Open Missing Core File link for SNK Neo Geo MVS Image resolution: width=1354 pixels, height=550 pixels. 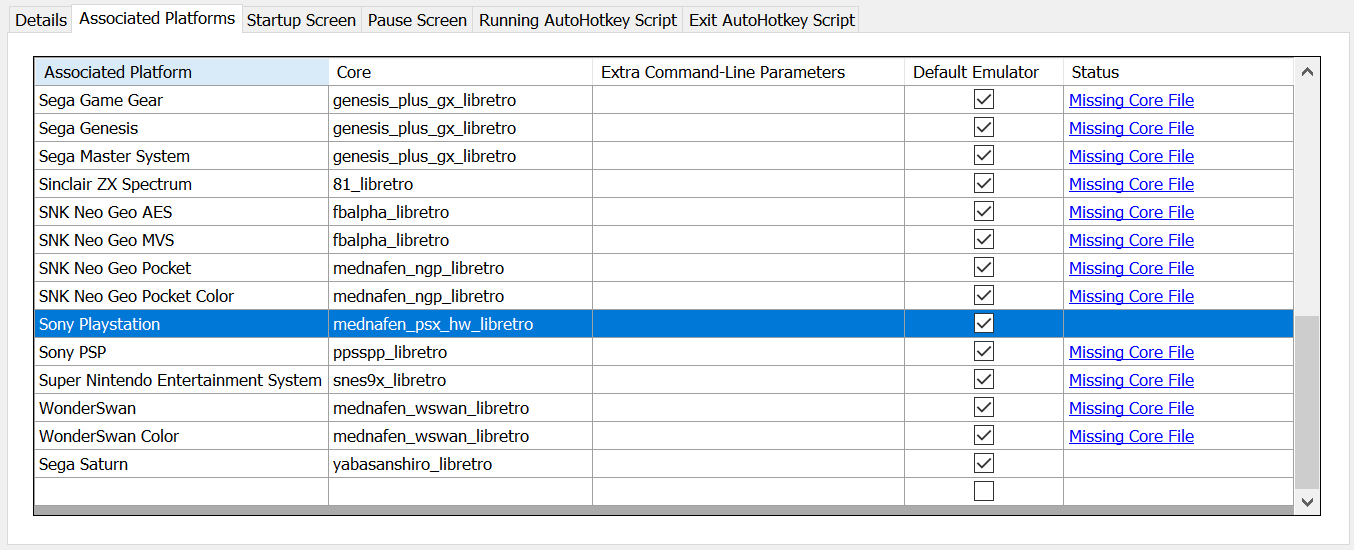pos(1131,240)
